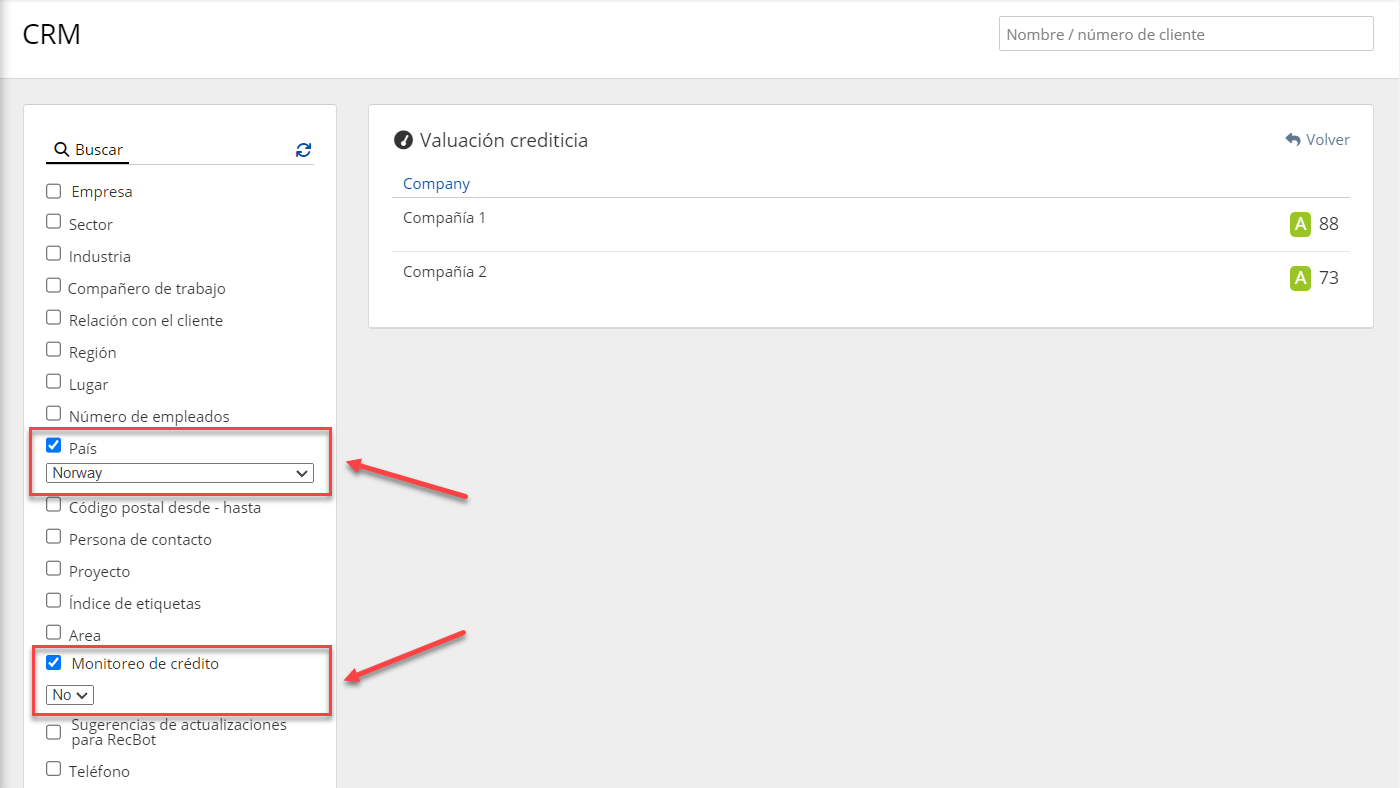Screen dimensions: 1400x788
Task: Click the green A badge for Compañía 1
Action: click(x=1300, y=224)
